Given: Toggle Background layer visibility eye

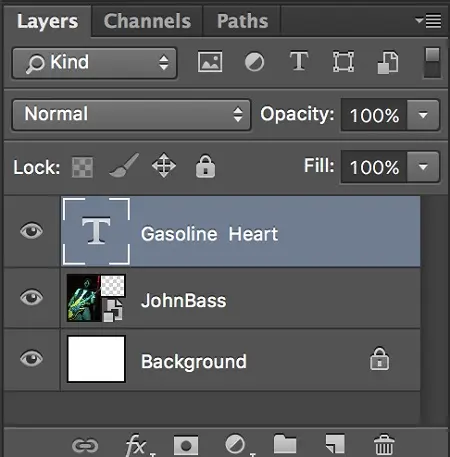Looking at the screenshot, I should click(31, 359).
